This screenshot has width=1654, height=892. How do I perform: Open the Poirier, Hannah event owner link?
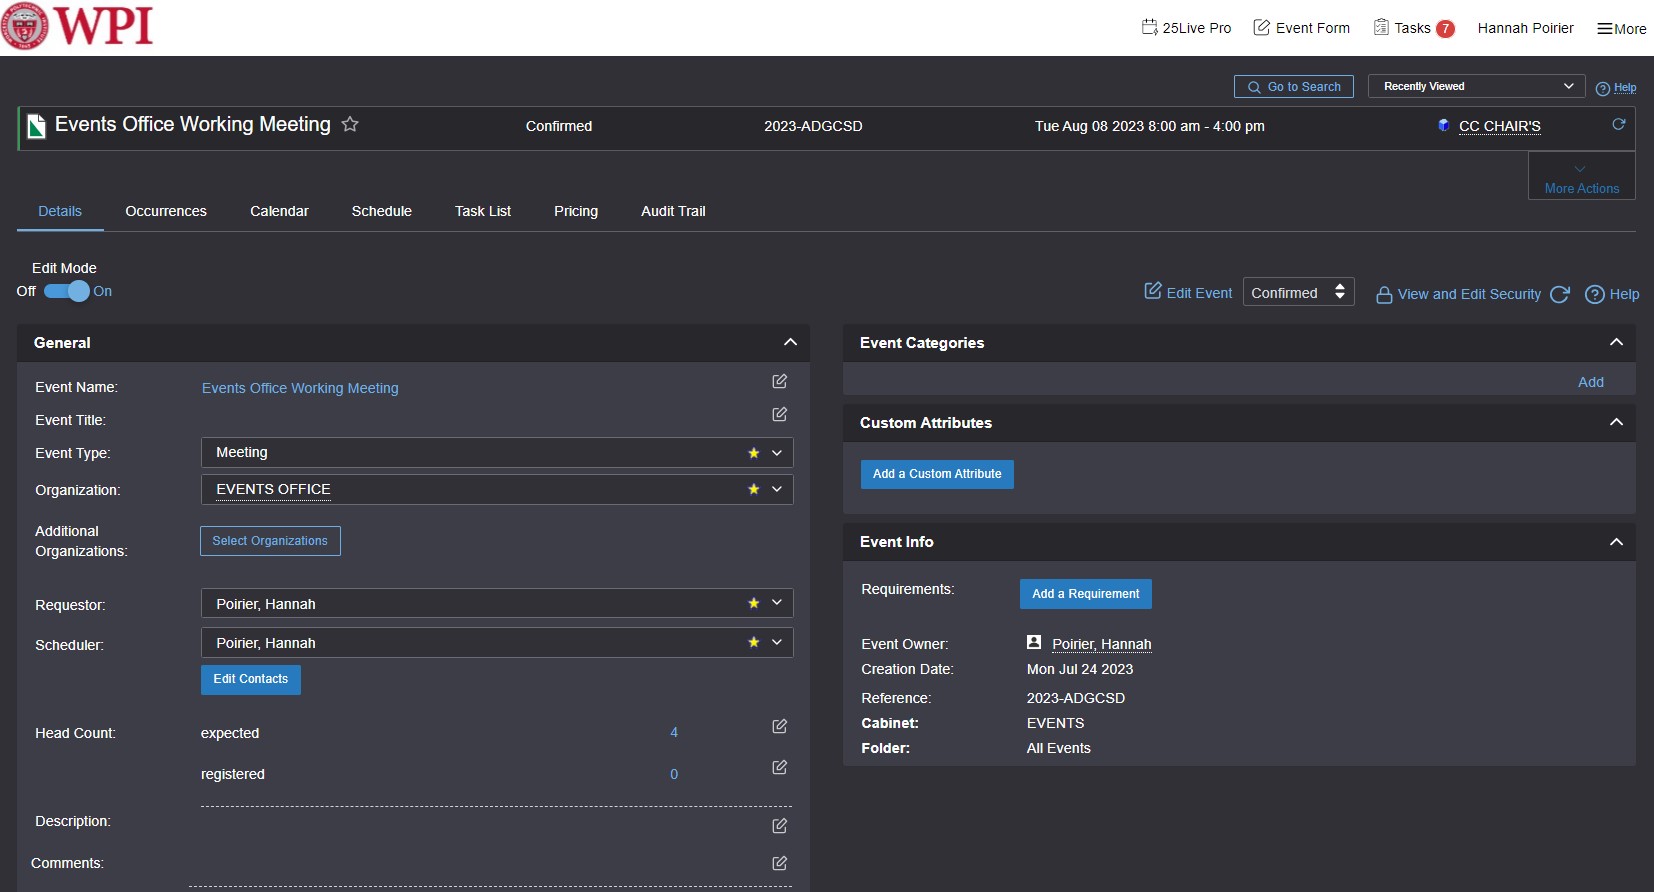click(1101, 645)
